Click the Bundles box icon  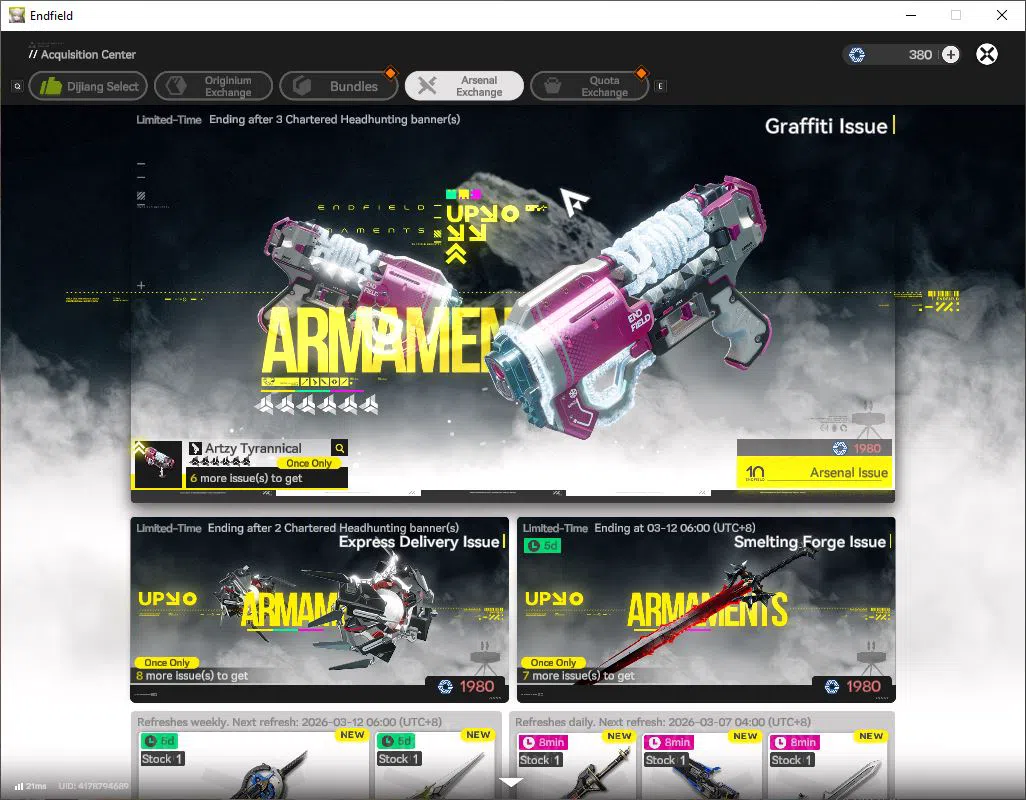point(302,86)
